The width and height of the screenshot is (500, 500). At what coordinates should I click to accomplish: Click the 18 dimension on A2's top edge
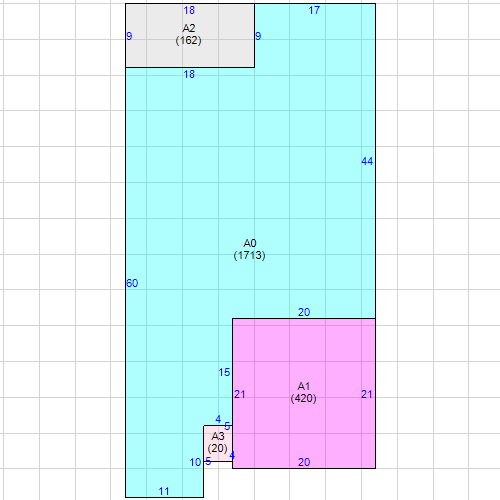189,11
